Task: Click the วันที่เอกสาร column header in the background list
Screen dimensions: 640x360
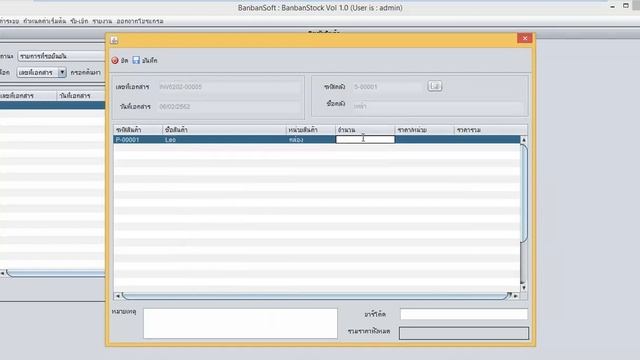Action: [x=81, y=96]
